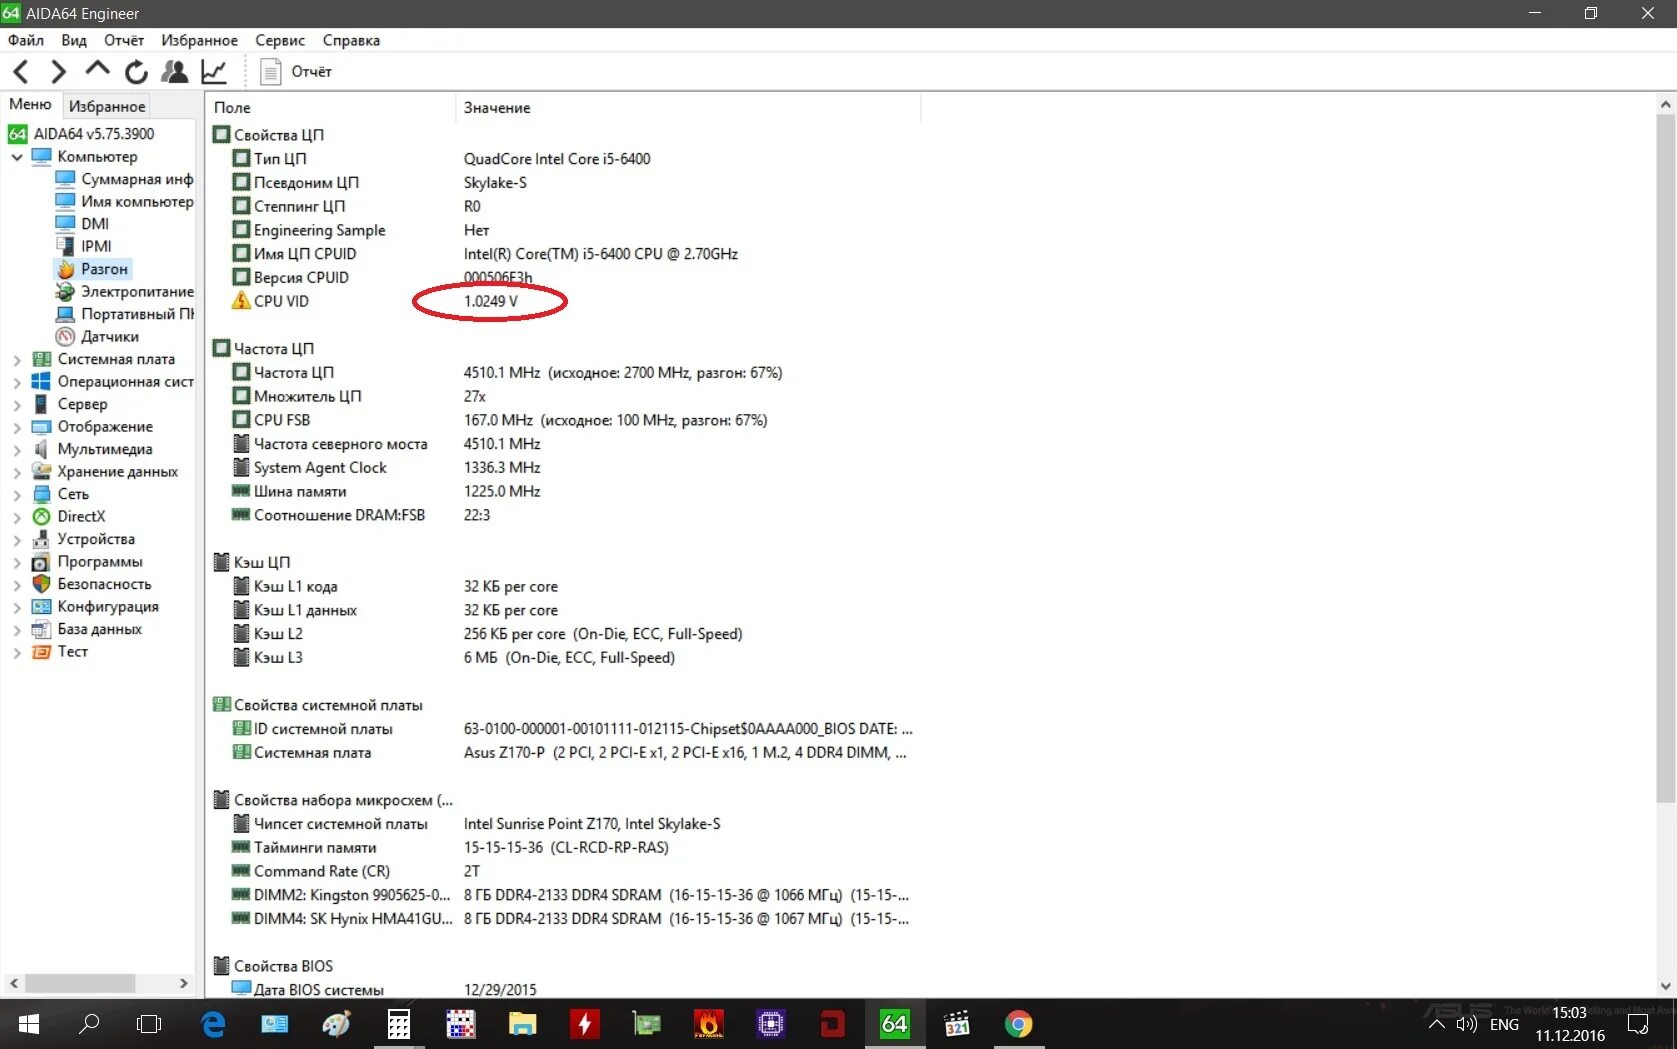Screen dimensions: 1677x1049
Task: Collapse the Компьютер tree node
Action: (x=17, y=157)
